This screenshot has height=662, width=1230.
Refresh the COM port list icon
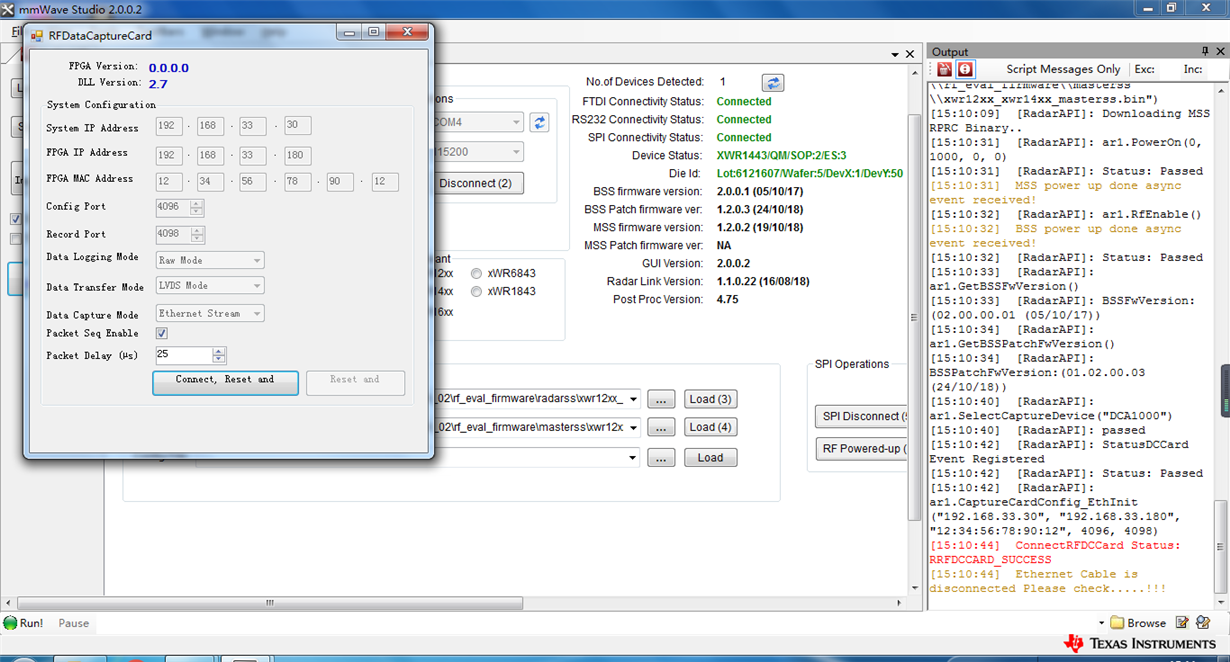click(539, 122)
